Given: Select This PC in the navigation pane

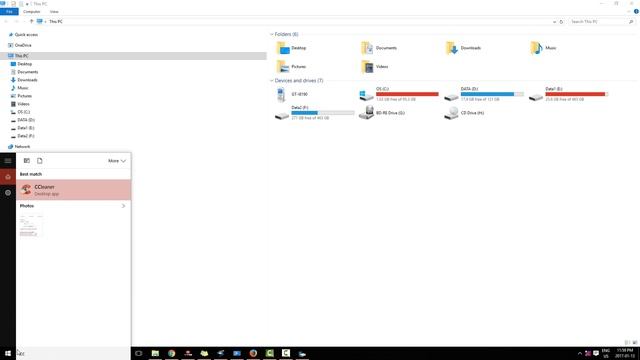Looking at the screenshot, I should (22, 56).
